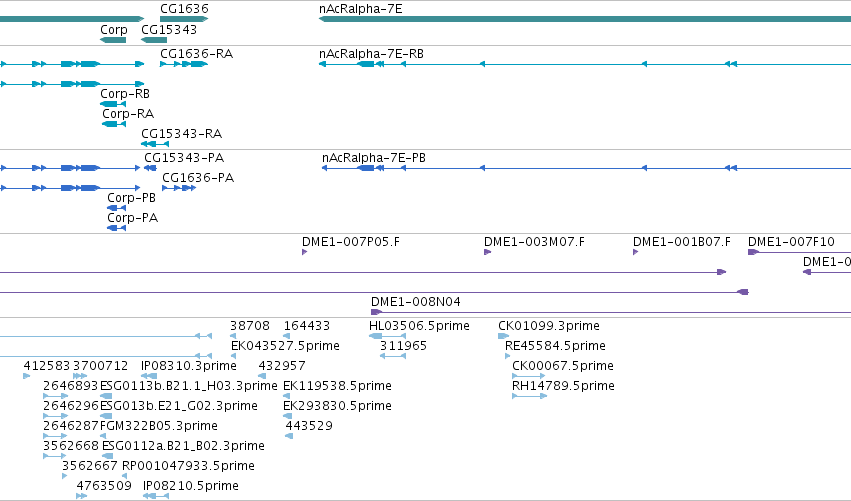Click the nAcRalpha-7E-RB transcript label
This screenshot has width=851, height=501.
point(371,54)
